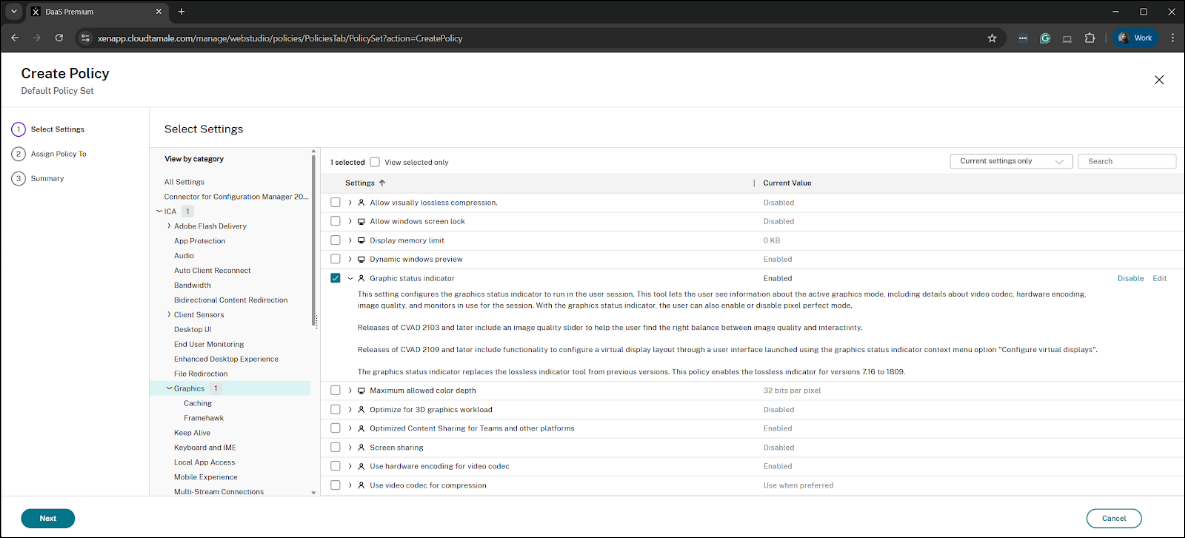Screen dimensions: 1185x538
Task: Click the Disable link for Graphic status indicator
Action: [1130, 278]
